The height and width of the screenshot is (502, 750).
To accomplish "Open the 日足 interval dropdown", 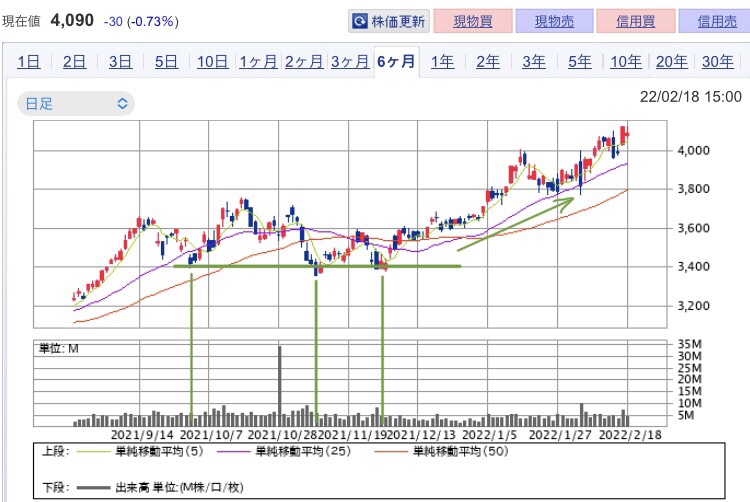I will click(76, 104).
